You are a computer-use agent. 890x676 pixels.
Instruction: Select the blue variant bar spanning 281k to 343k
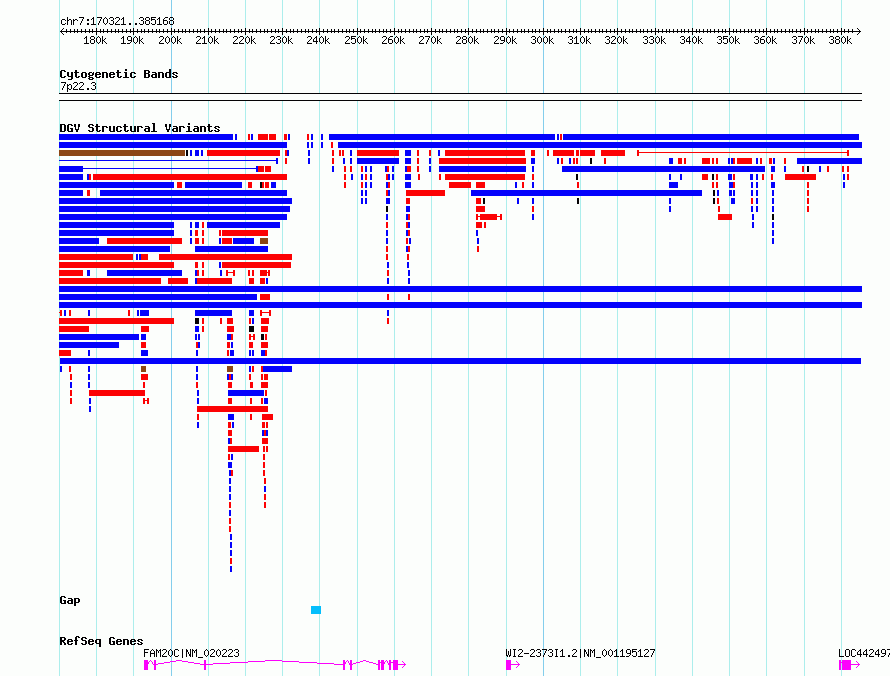(586, 193)
